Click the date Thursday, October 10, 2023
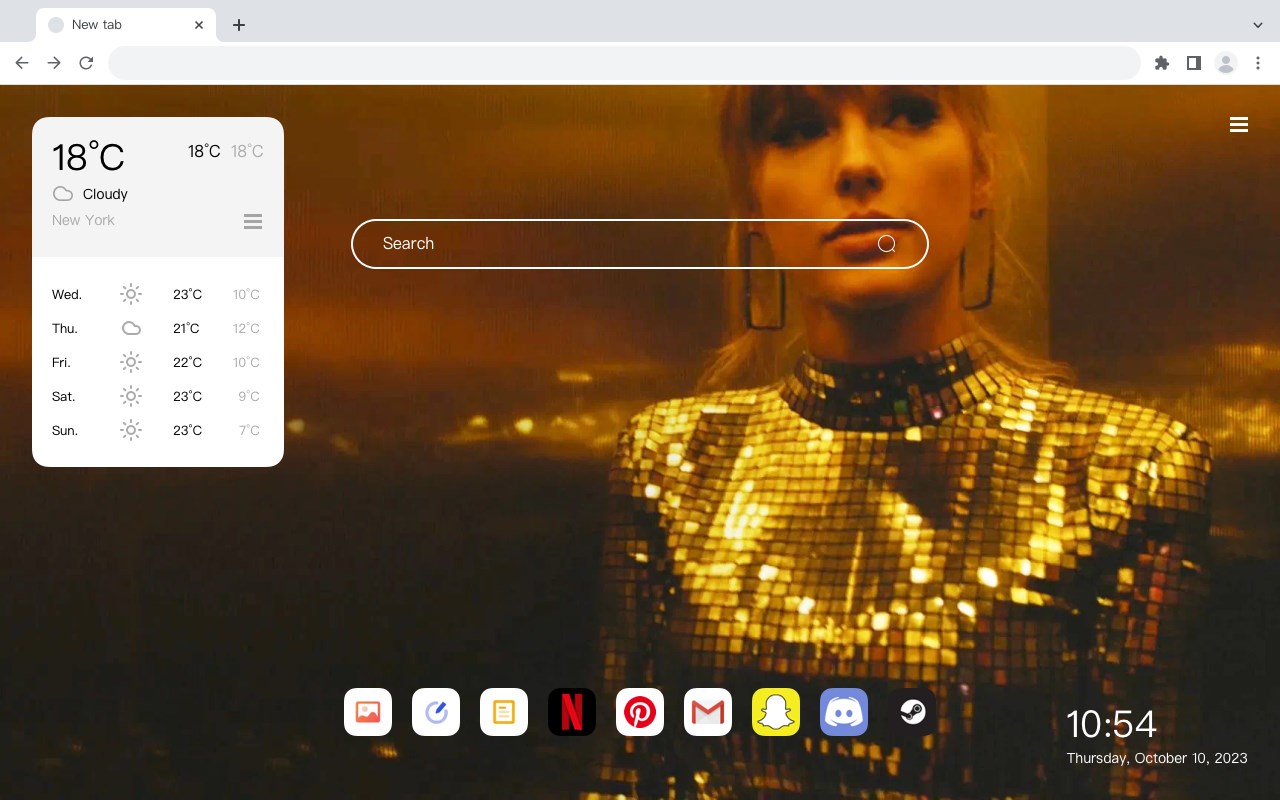 [x=1157, y=758]
